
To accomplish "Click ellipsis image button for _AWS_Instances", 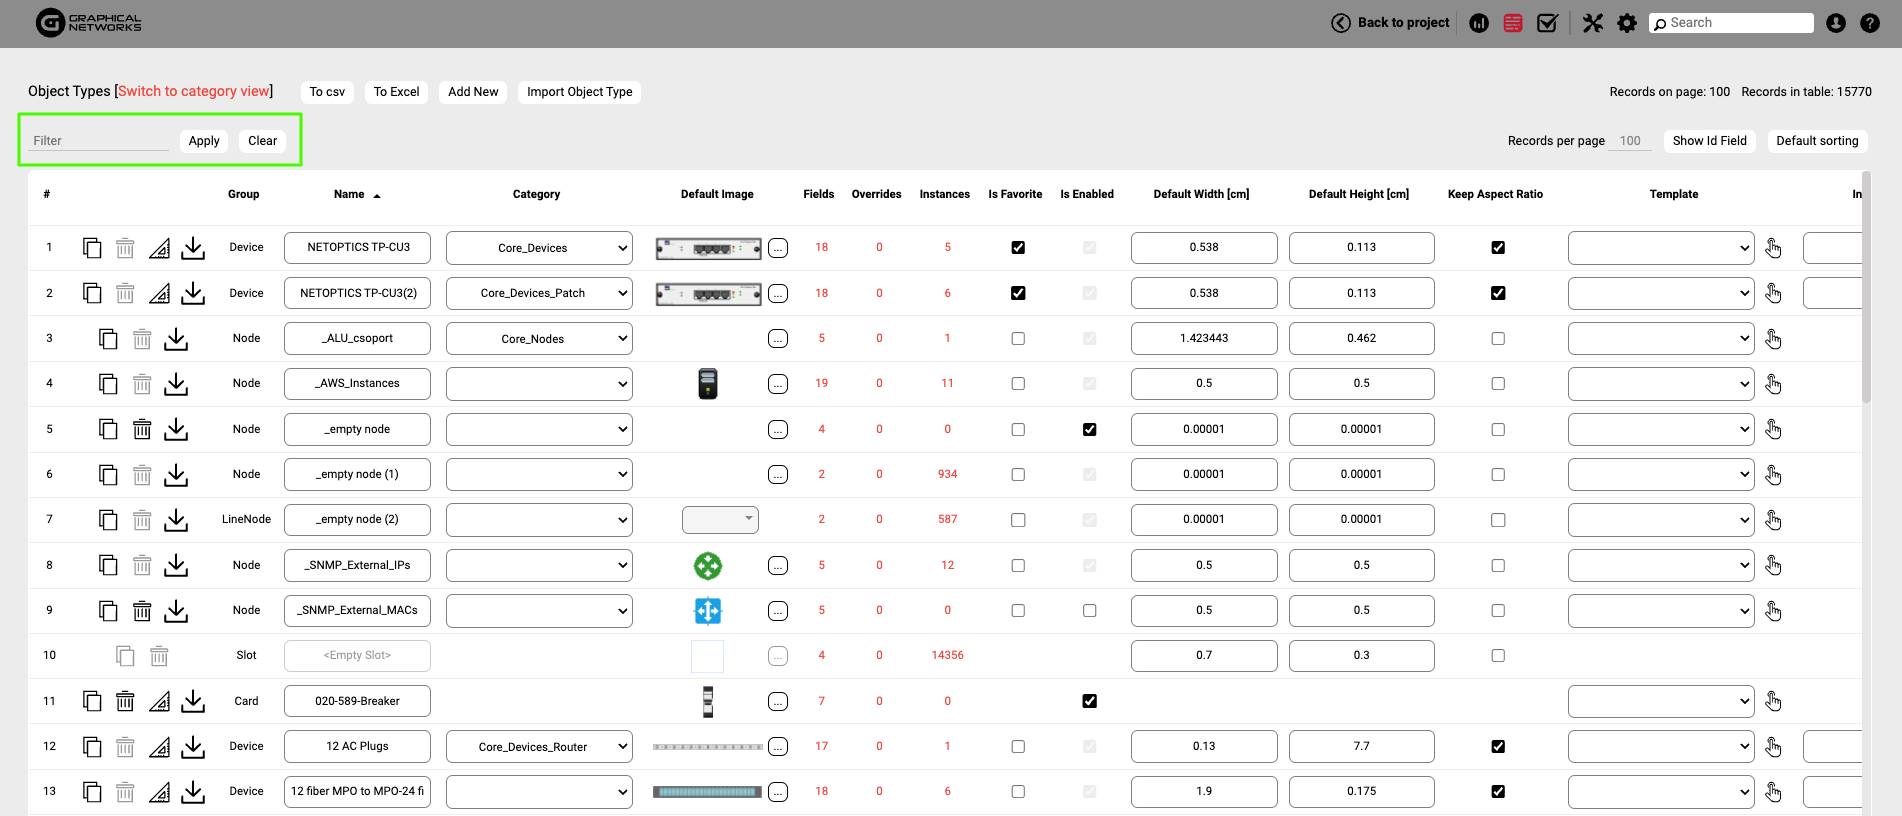I will 778,384.
